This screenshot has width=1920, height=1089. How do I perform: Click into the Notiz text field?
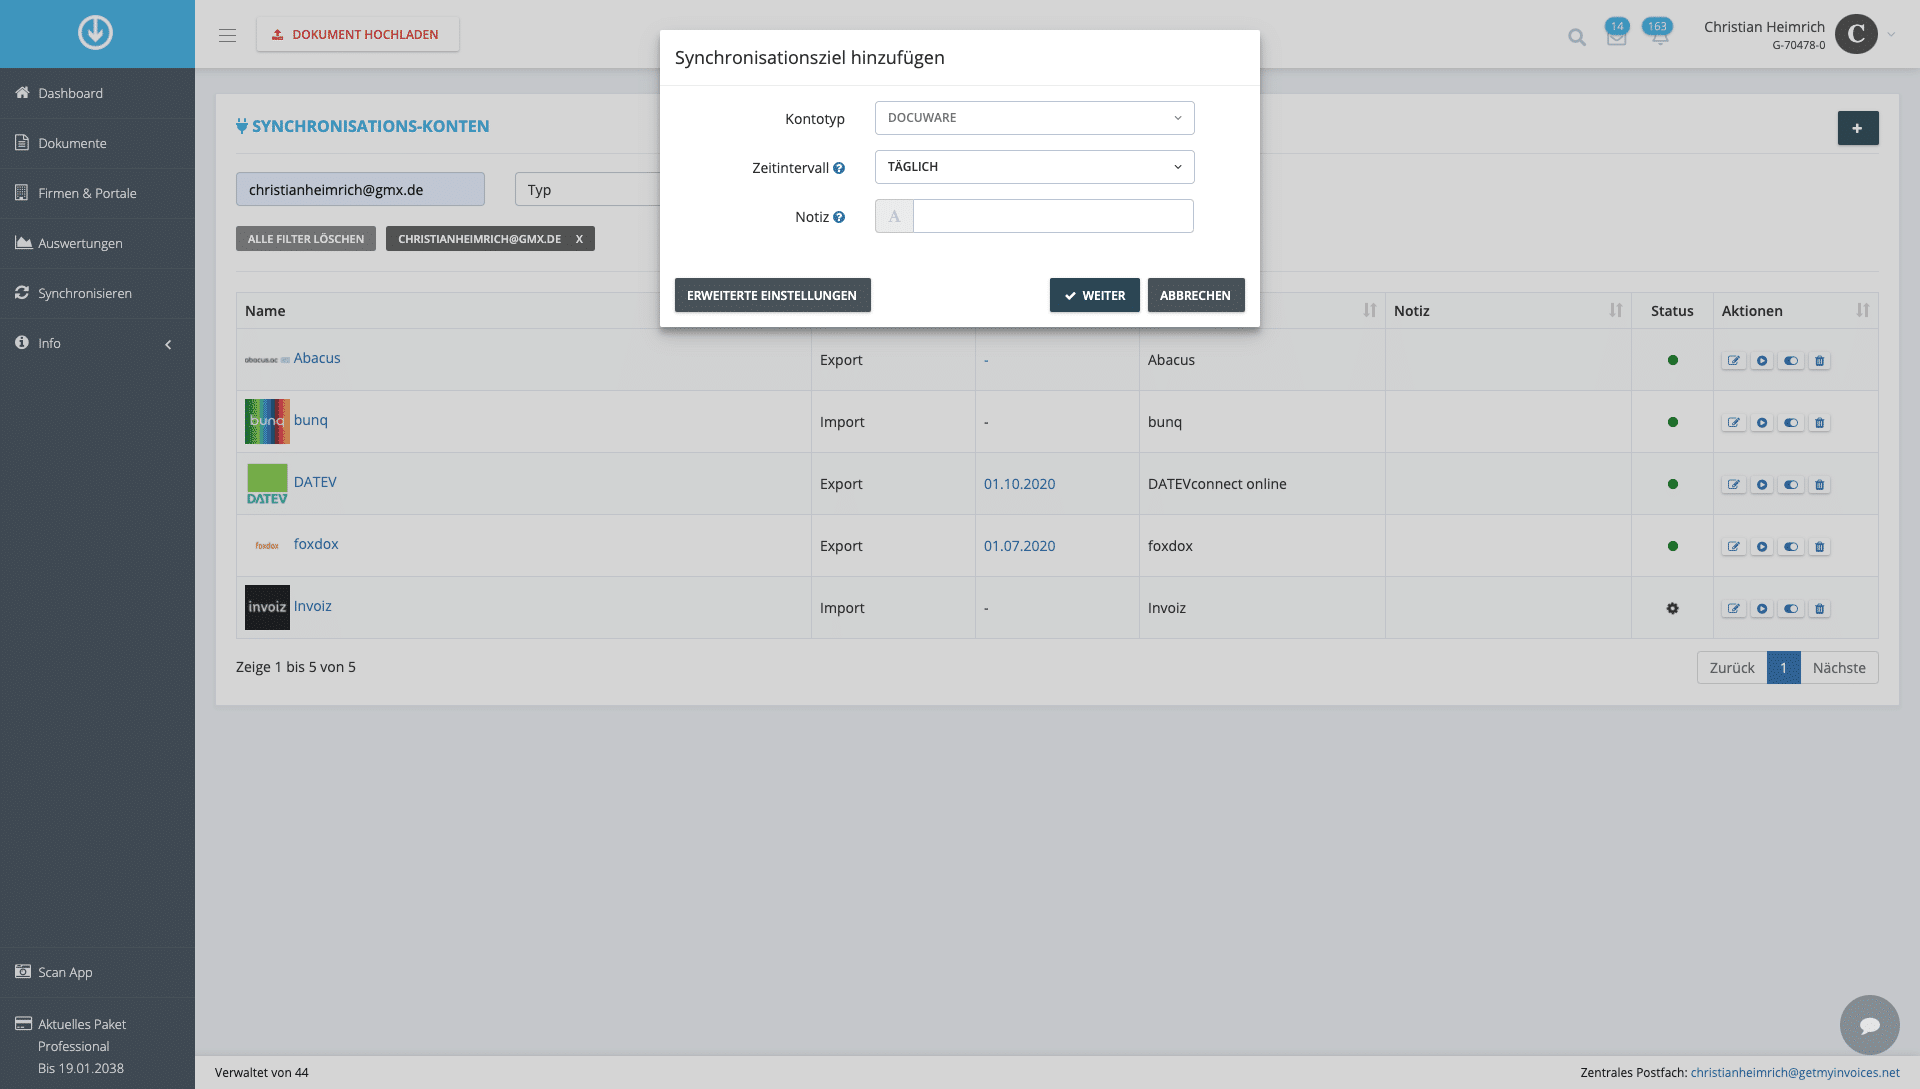(x=1053, y=216)
